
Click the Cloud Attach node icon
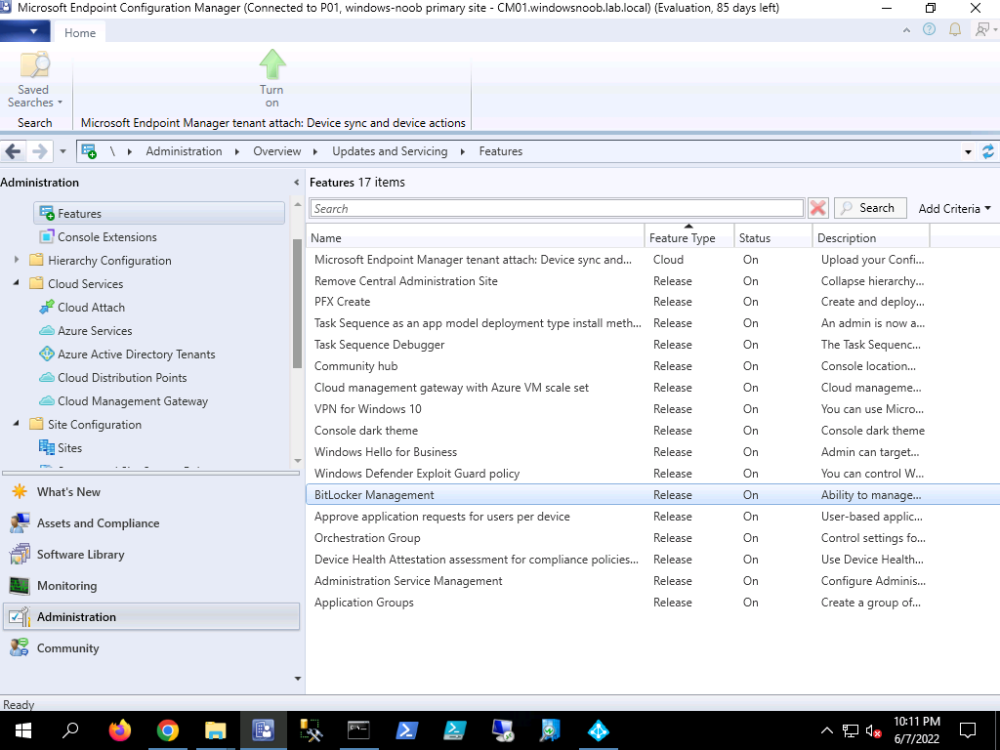47,307
